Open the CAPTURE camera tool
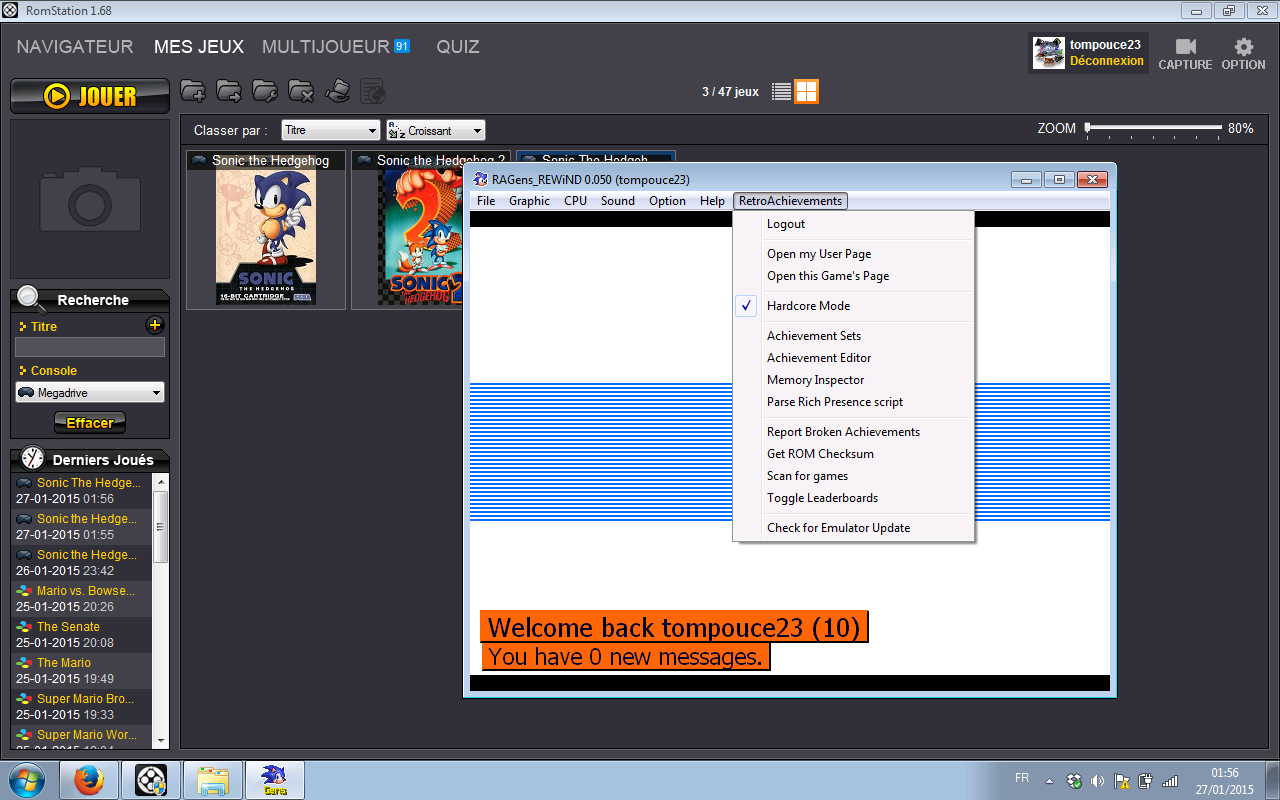The image size is (1280, 800). (1185, 53)
